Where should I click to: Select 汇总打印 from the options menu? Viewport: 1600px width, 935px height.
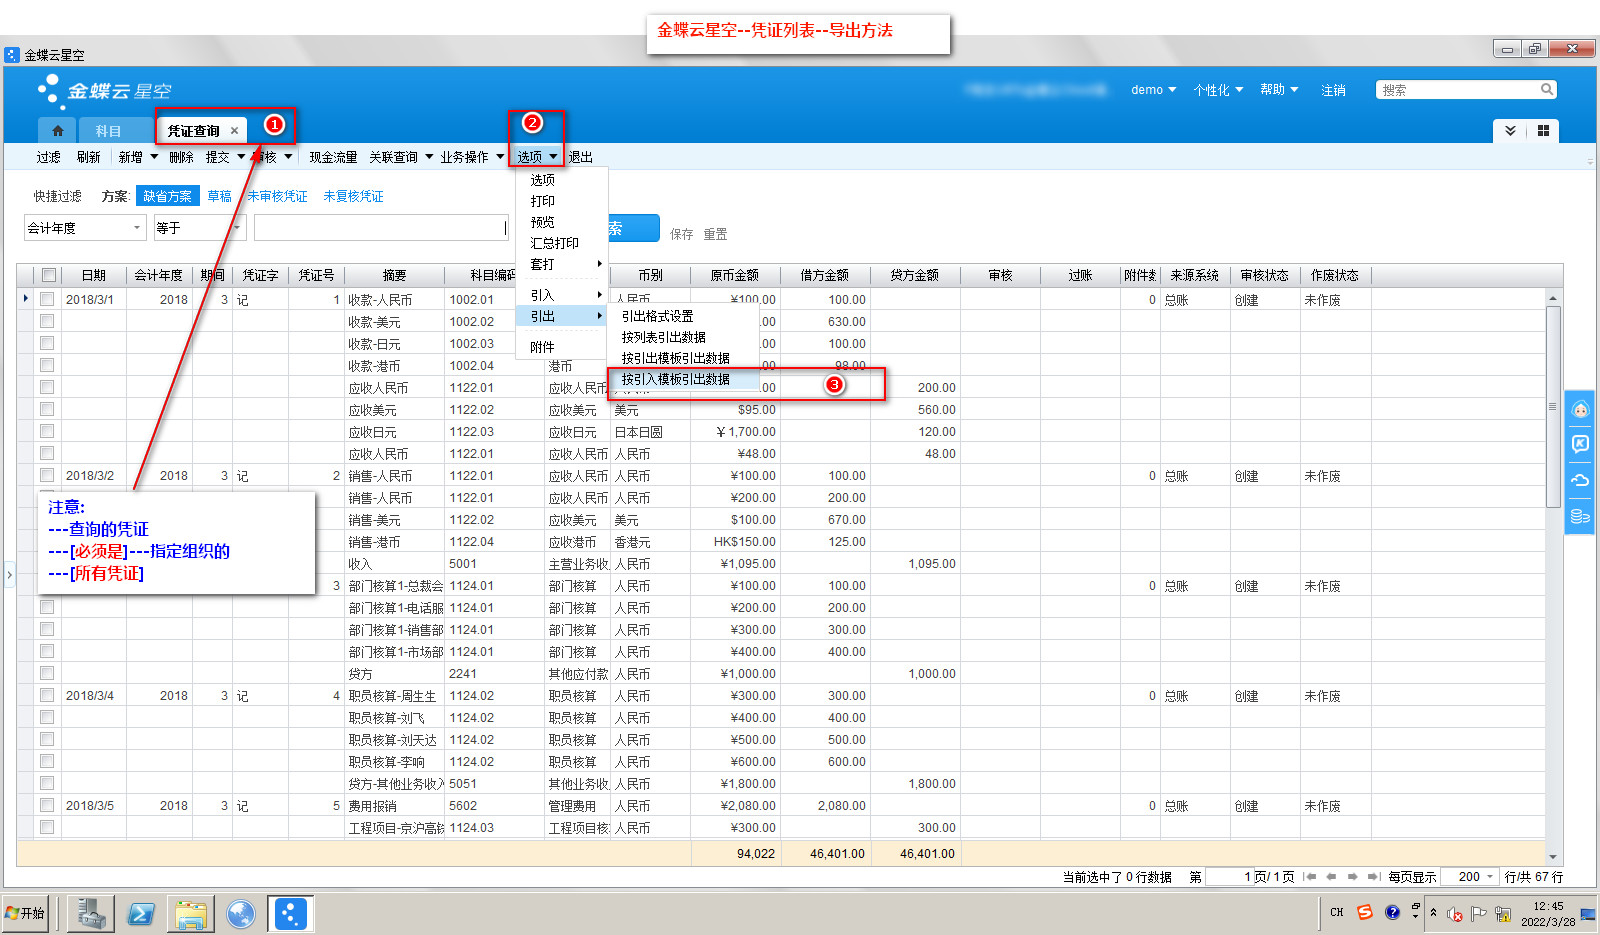coord(554,243)
